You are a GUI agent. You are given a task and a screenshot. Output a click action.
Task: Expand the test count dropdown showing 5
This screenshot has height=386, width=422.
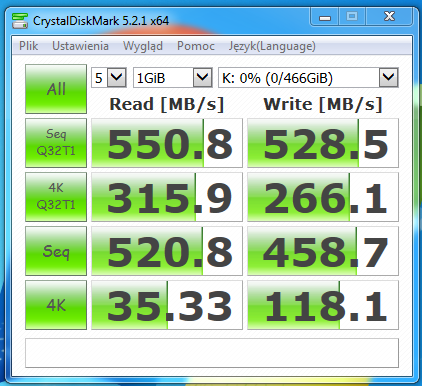109,78
